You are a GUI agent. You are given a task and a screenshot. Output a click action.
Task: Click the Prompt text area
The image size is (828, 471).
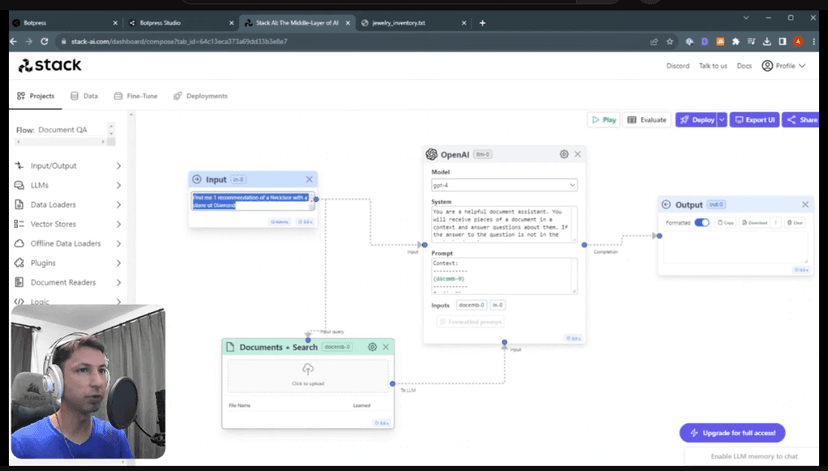[504, 276]
